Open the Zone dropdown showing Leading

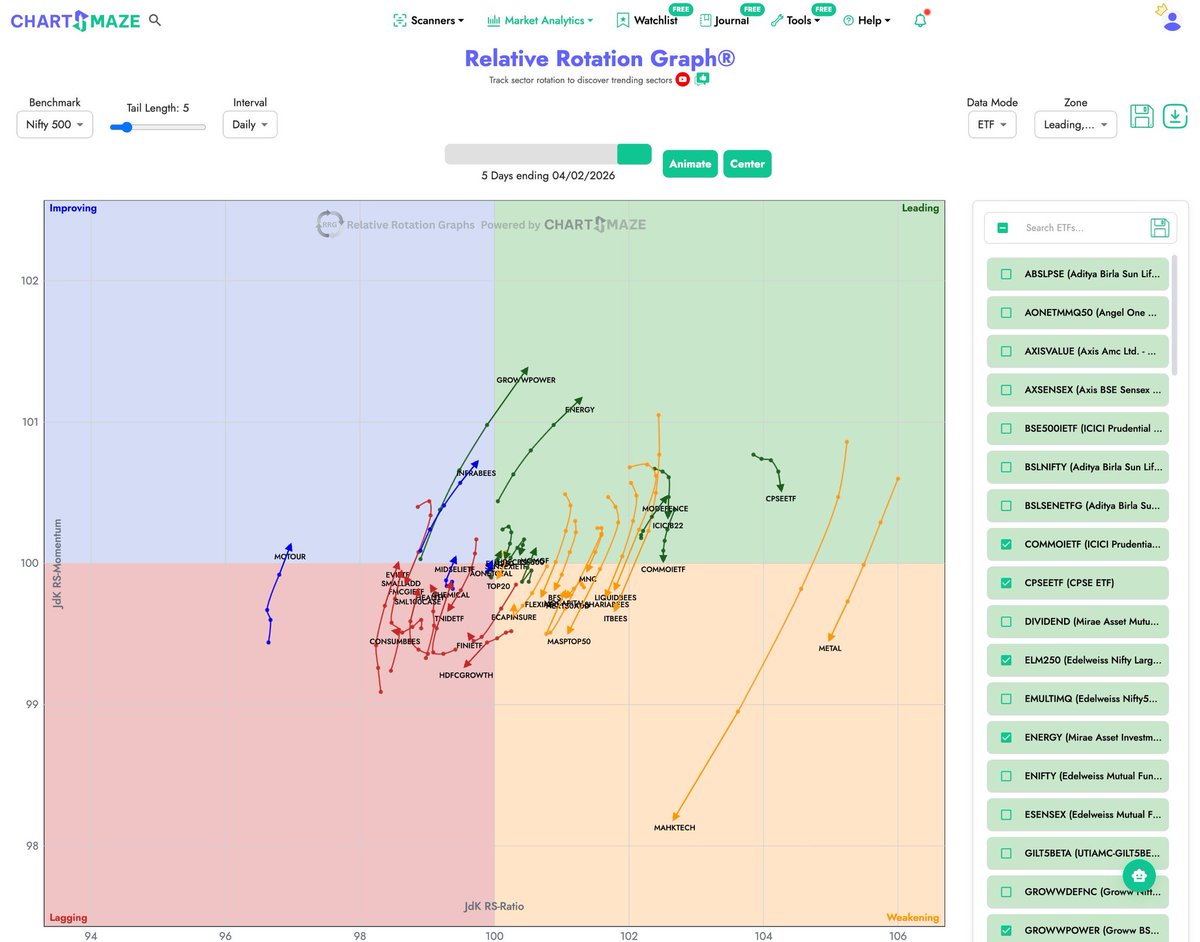(1076, 125)
